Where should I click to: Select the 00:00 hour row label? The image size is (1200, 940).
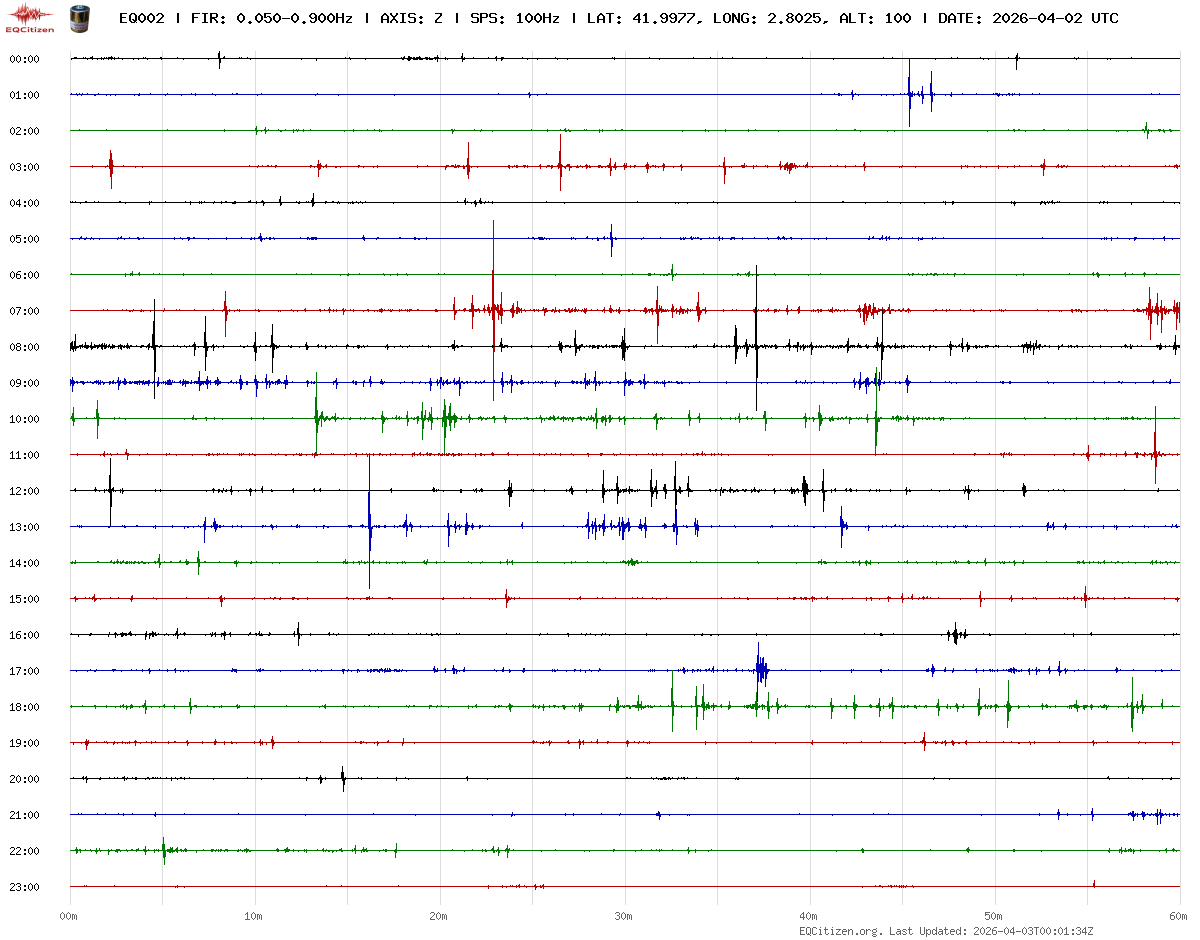pos(24,59)
